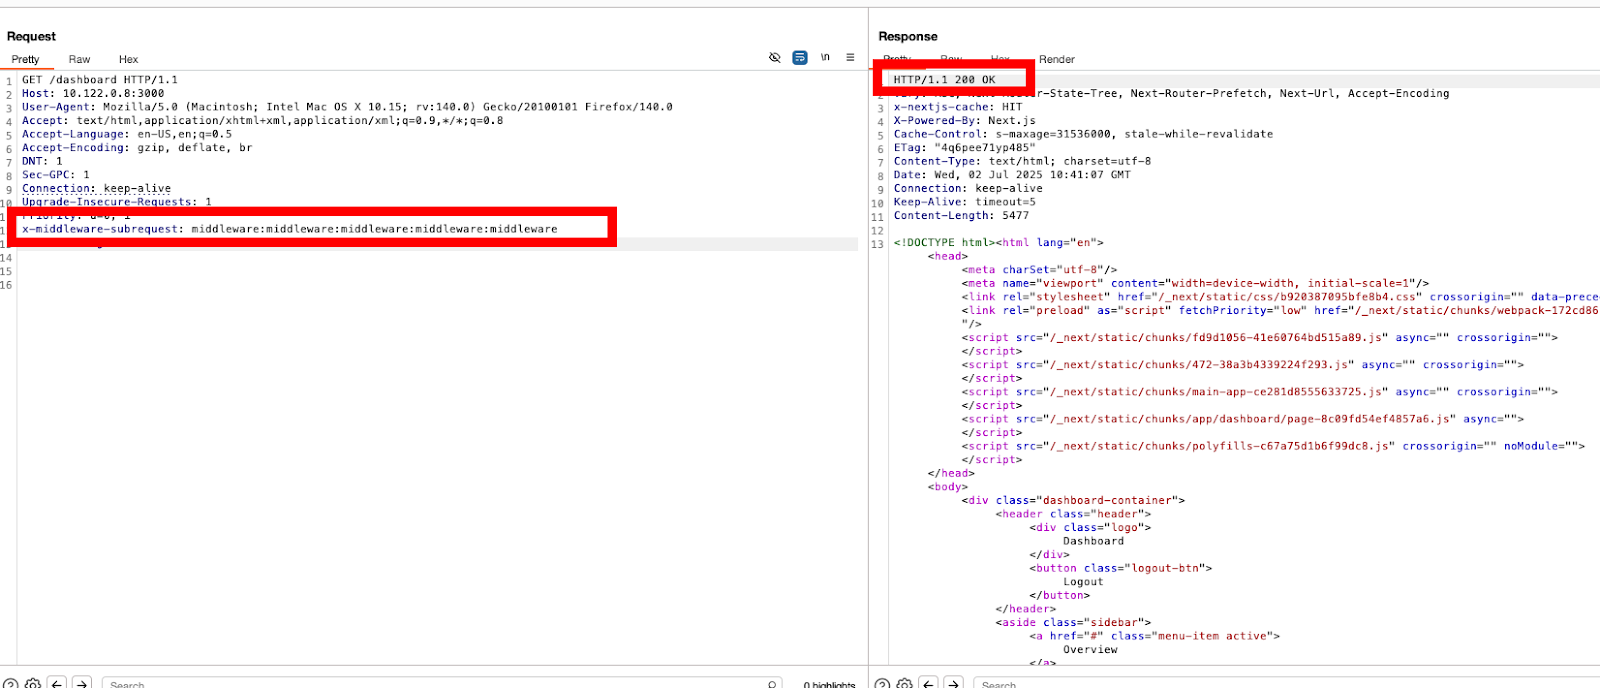Toggle hide non-printable characters eye icon in Request

(x=774, y=58)
